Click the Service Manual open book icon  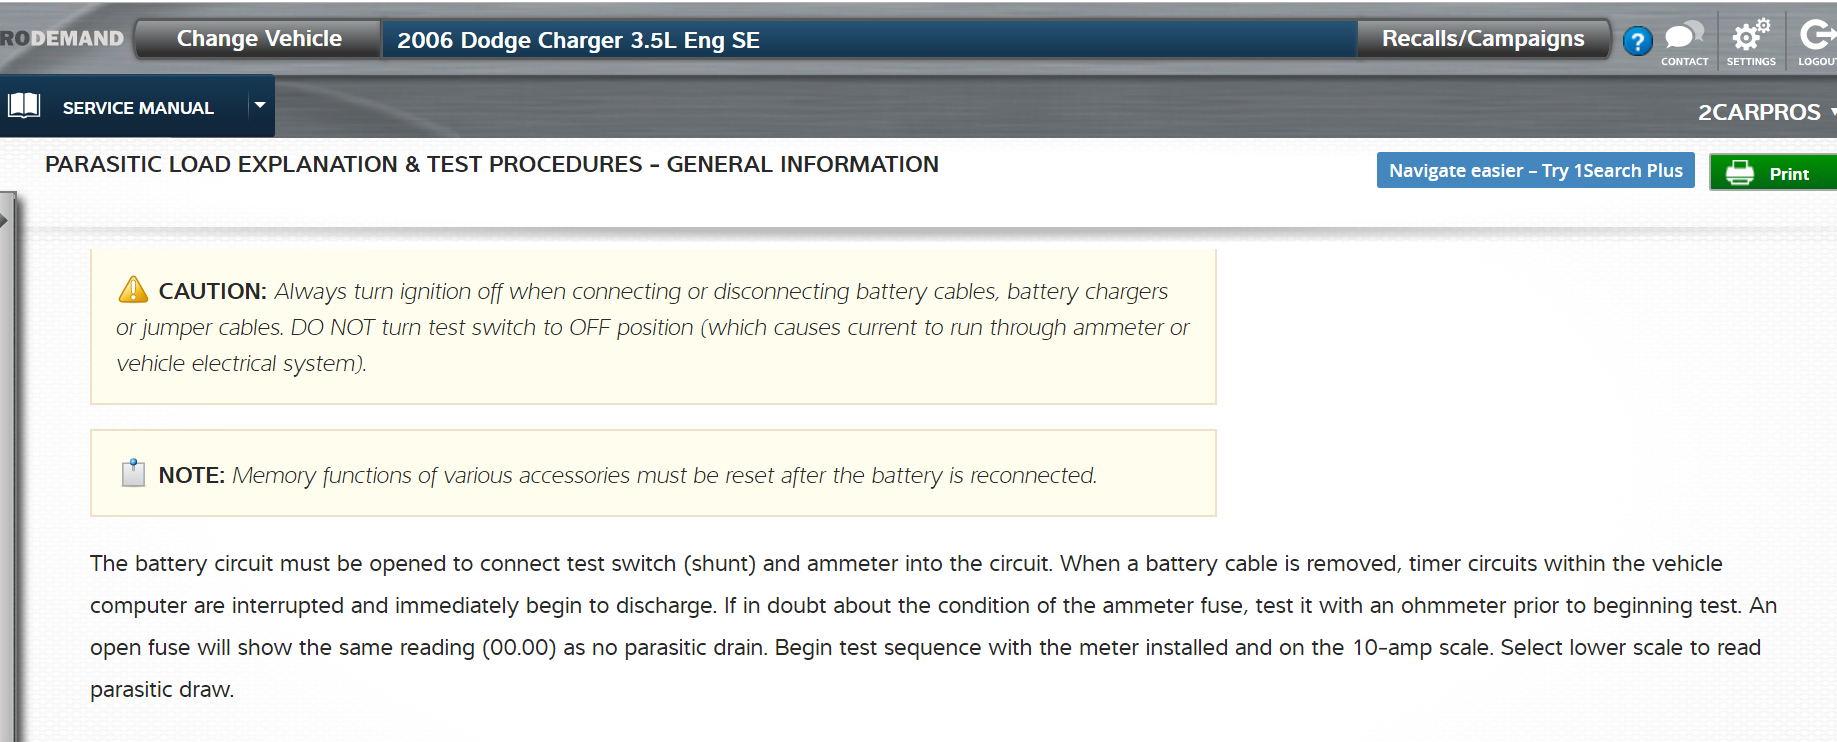click(x=24, y=106)
